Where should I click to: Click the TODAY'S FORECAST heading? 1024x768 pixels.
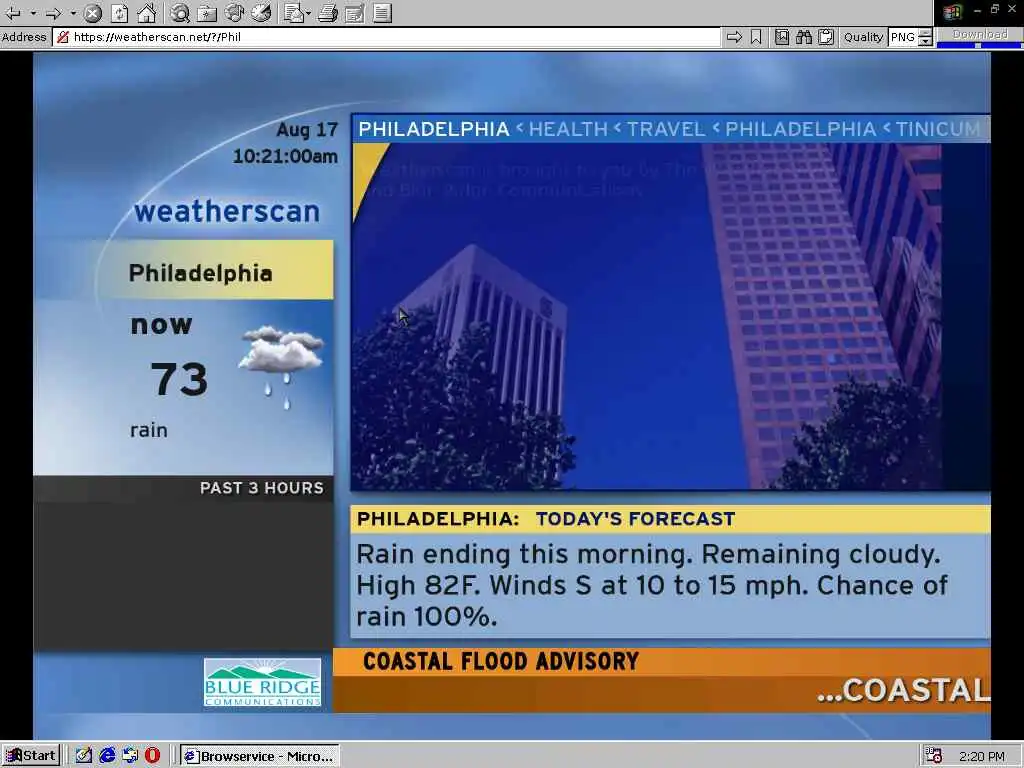(635, 519)
